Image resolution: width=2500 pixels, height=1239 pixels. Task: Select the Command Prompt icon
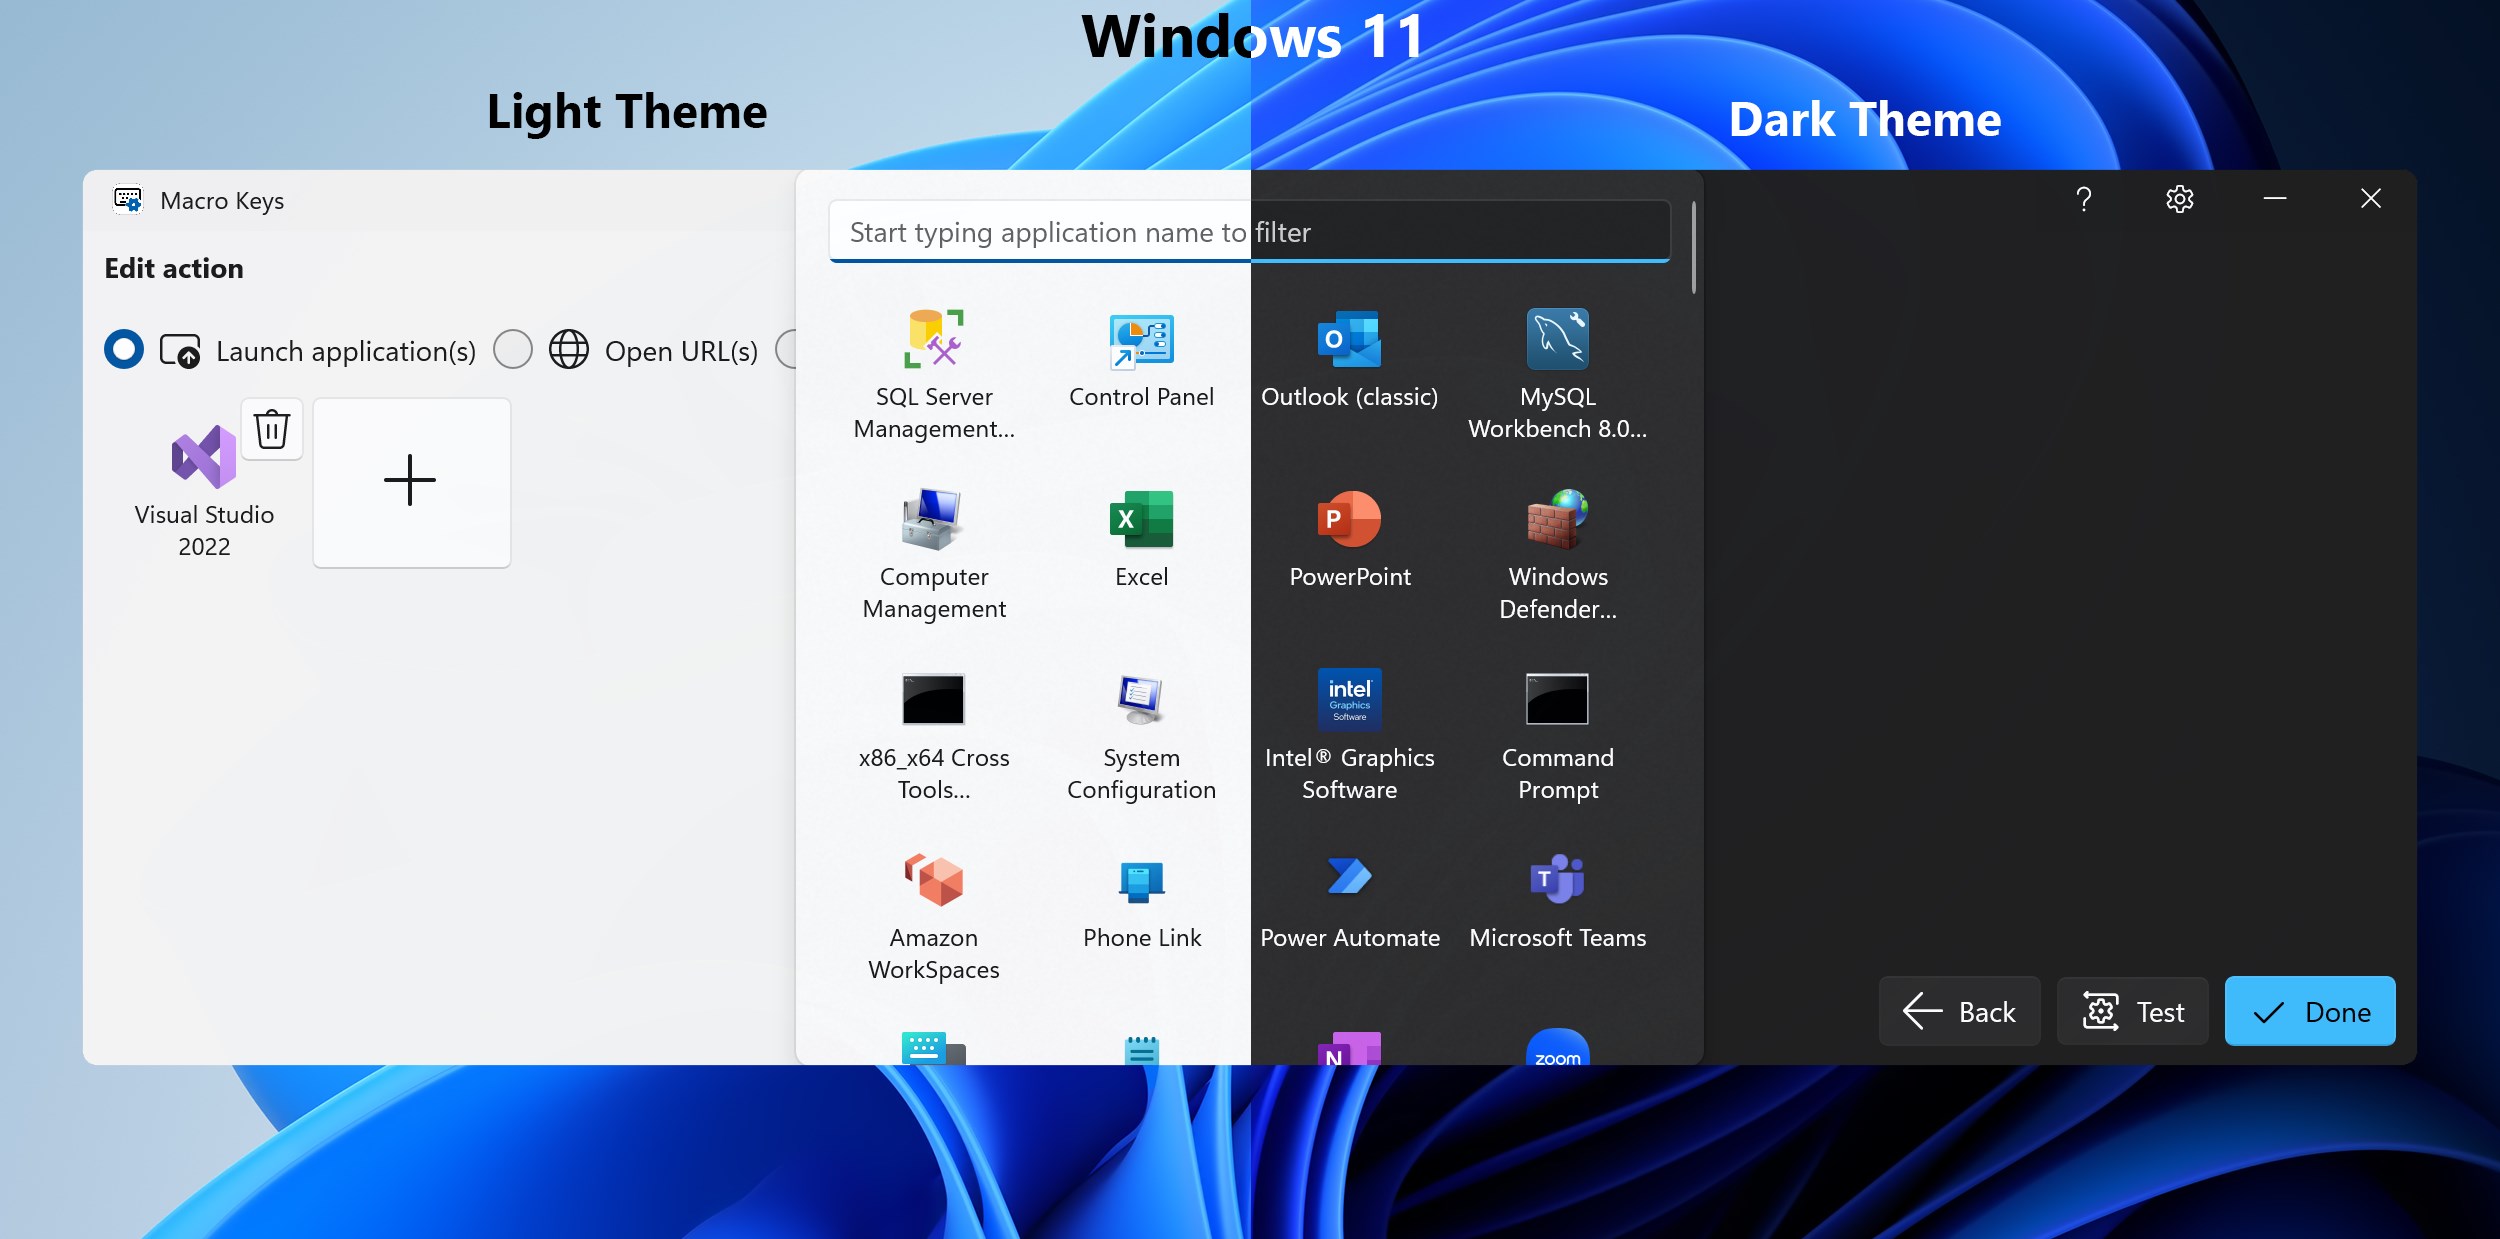tap(1557, 699)
